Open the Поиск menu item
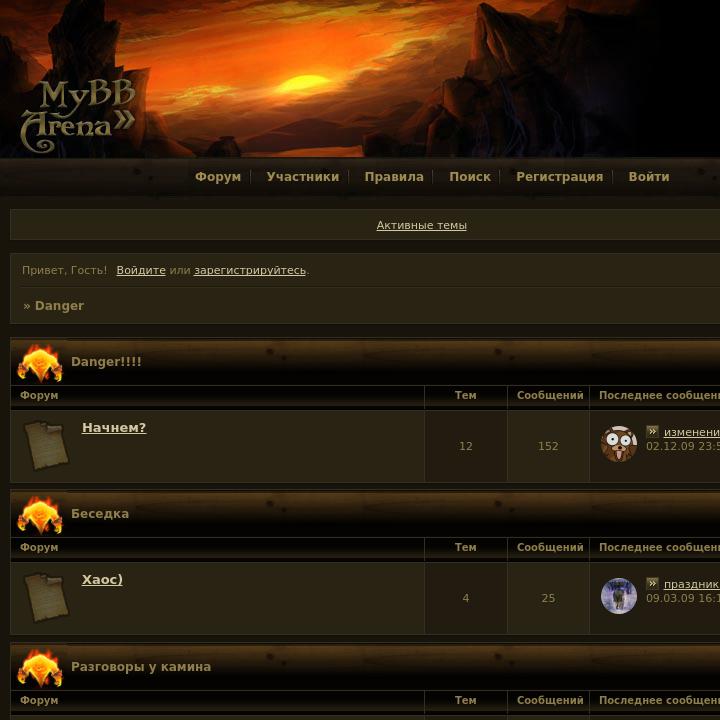This screenshot has width=720, height=720. tap(470, 177)
